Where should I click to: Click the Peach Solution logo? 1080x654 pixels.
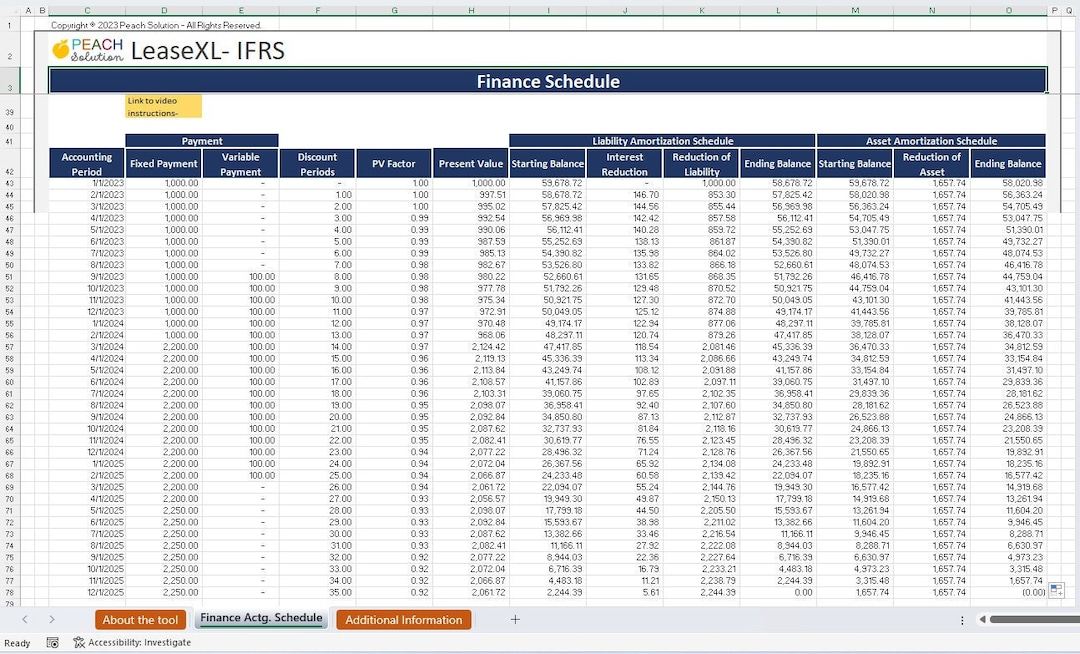point(89,47)
